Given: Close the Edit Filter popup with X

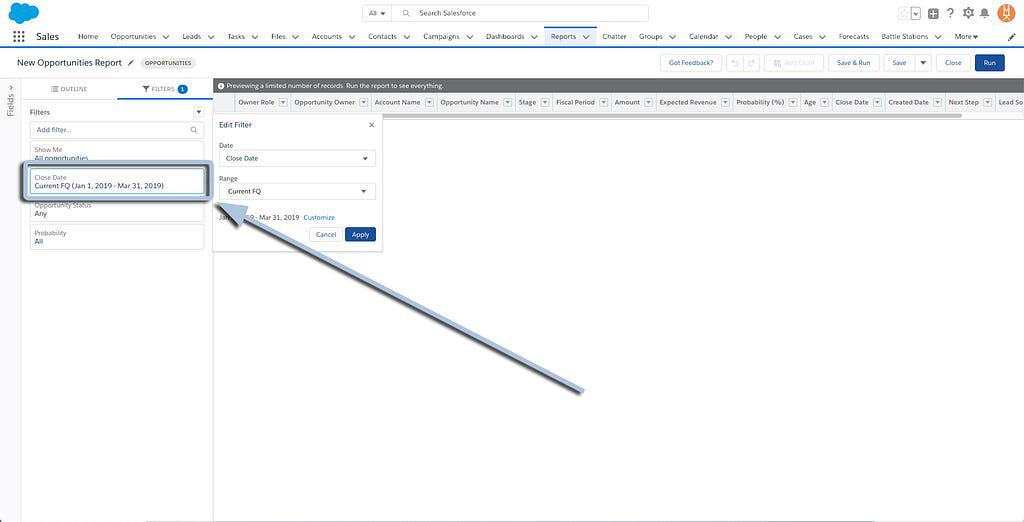Looking at the screenshot, I should 371,125.
